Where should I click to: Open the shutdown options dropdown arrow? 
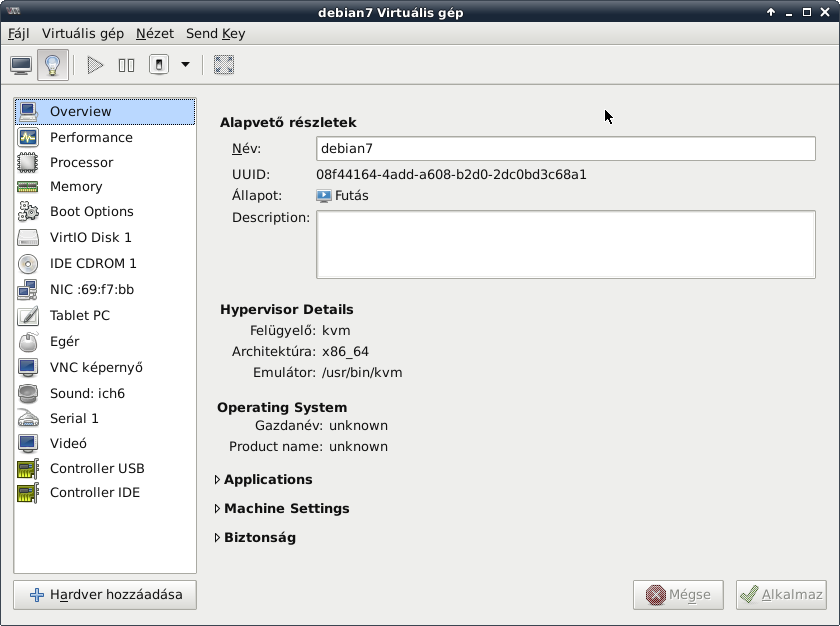pyautogui.click(x=185, y=65)
